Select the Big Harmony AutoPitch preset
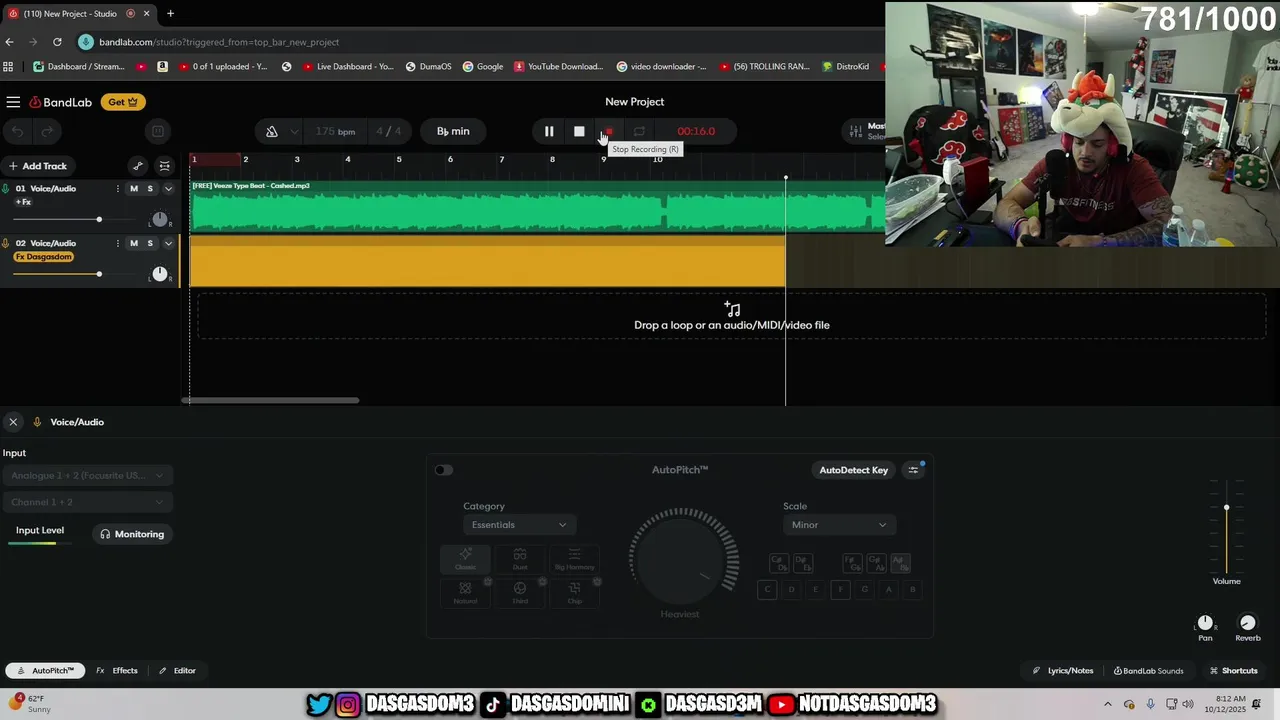 pos(574,558)
